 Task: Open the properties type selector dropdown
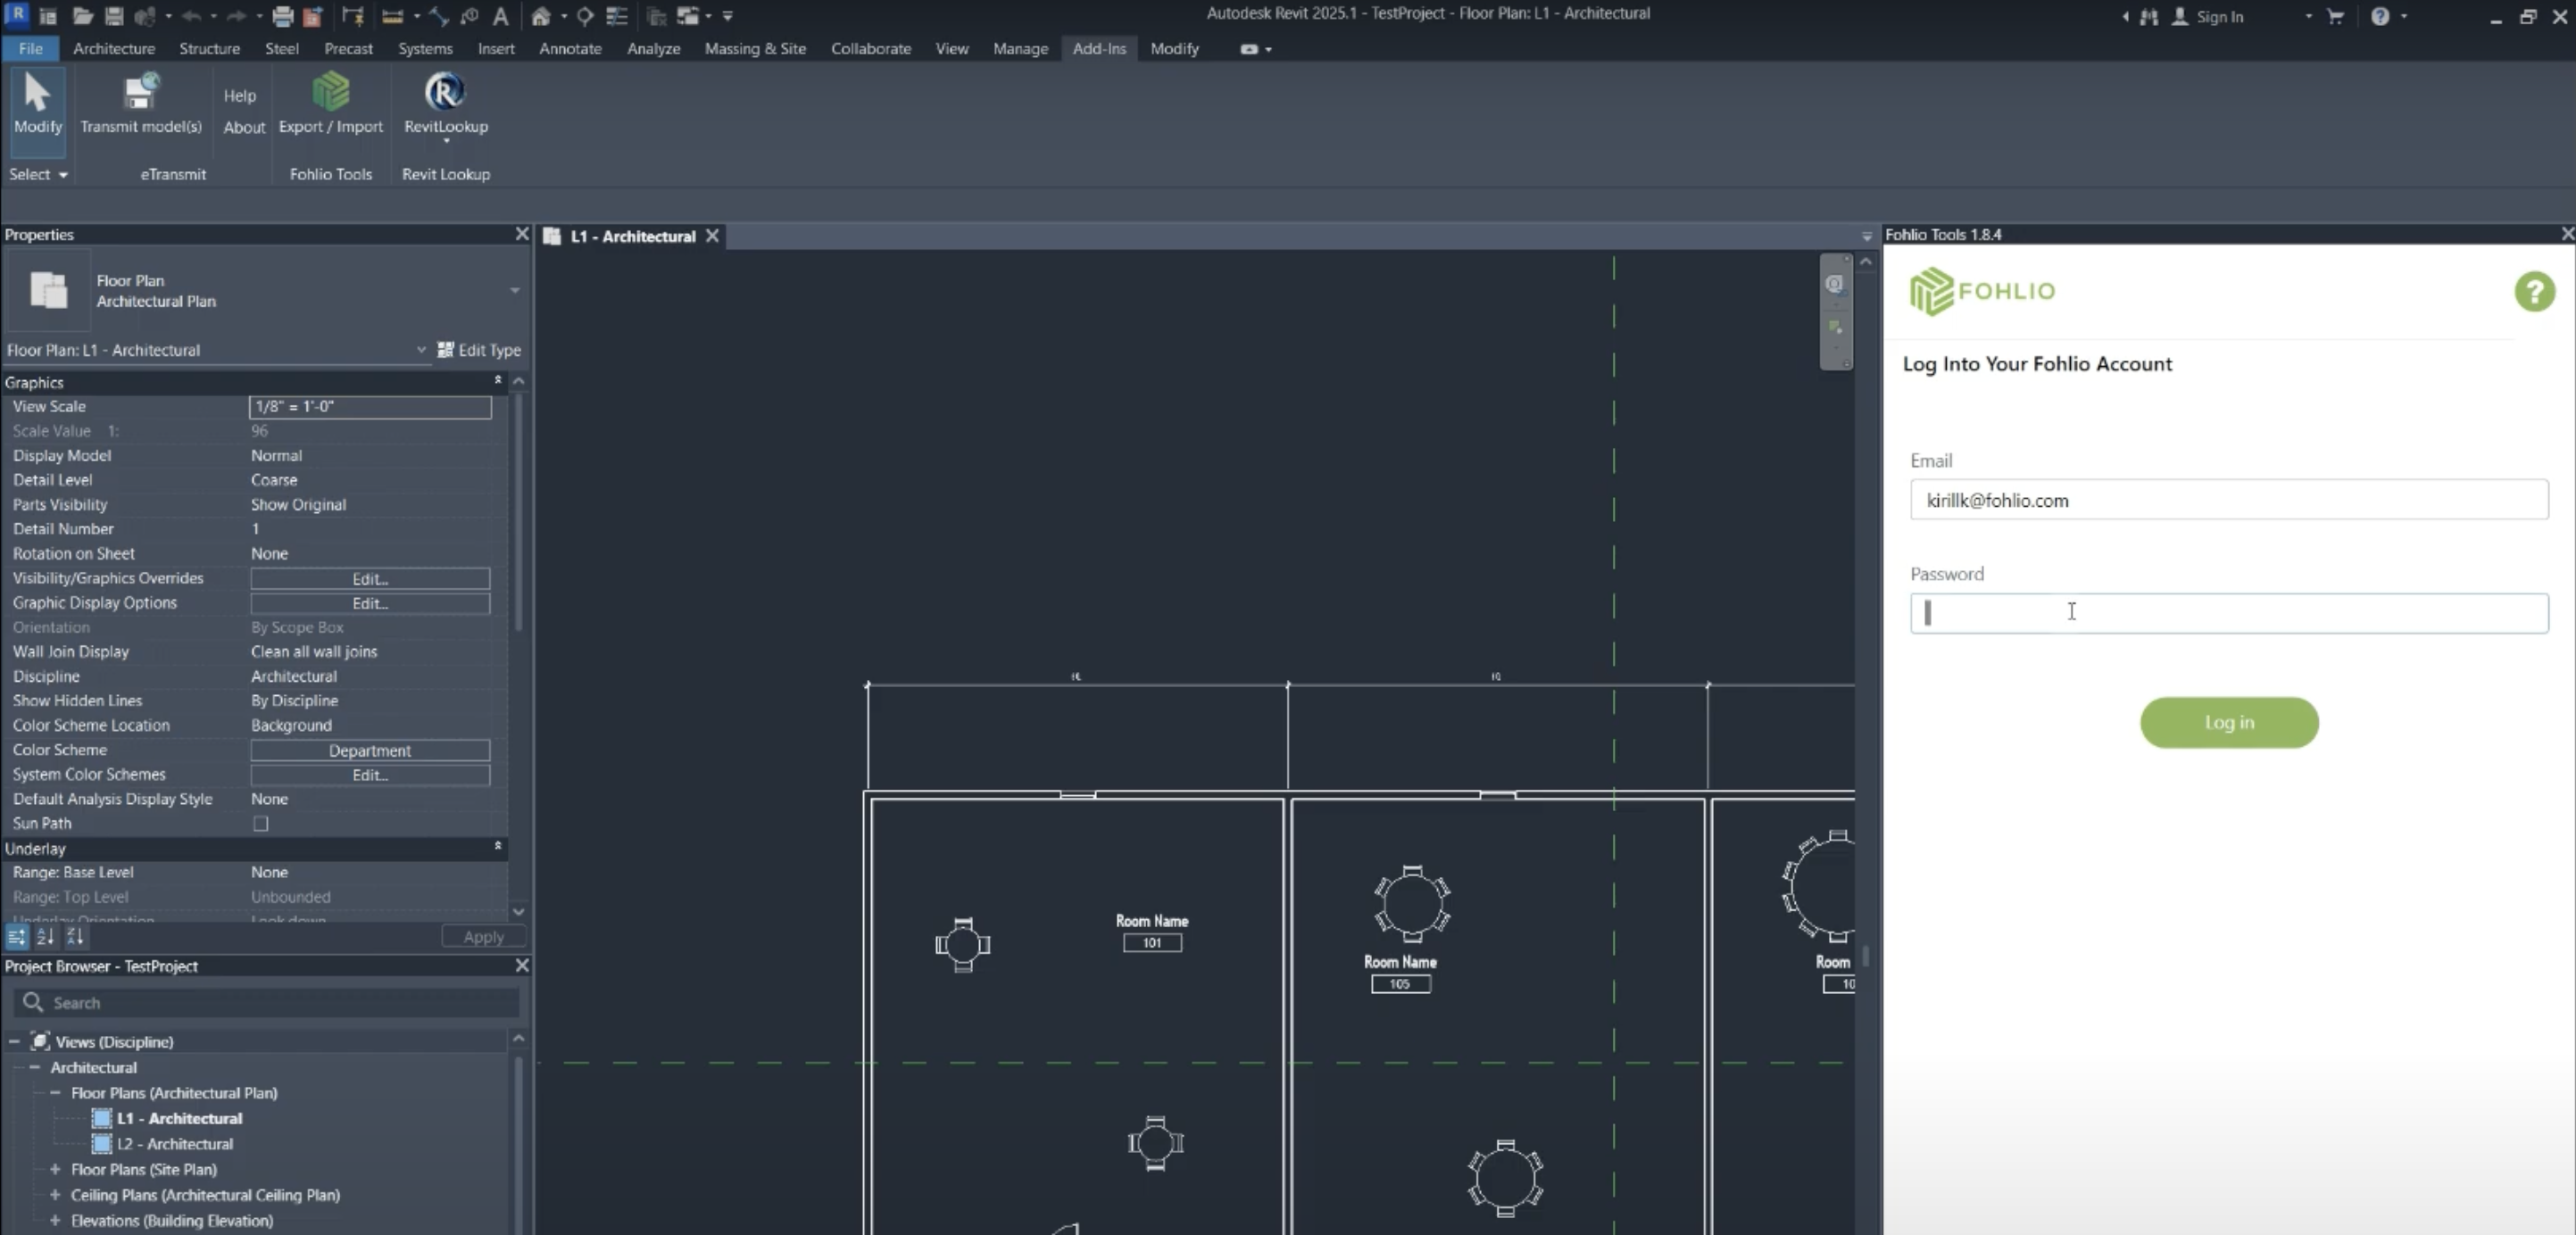pos(515,291)
